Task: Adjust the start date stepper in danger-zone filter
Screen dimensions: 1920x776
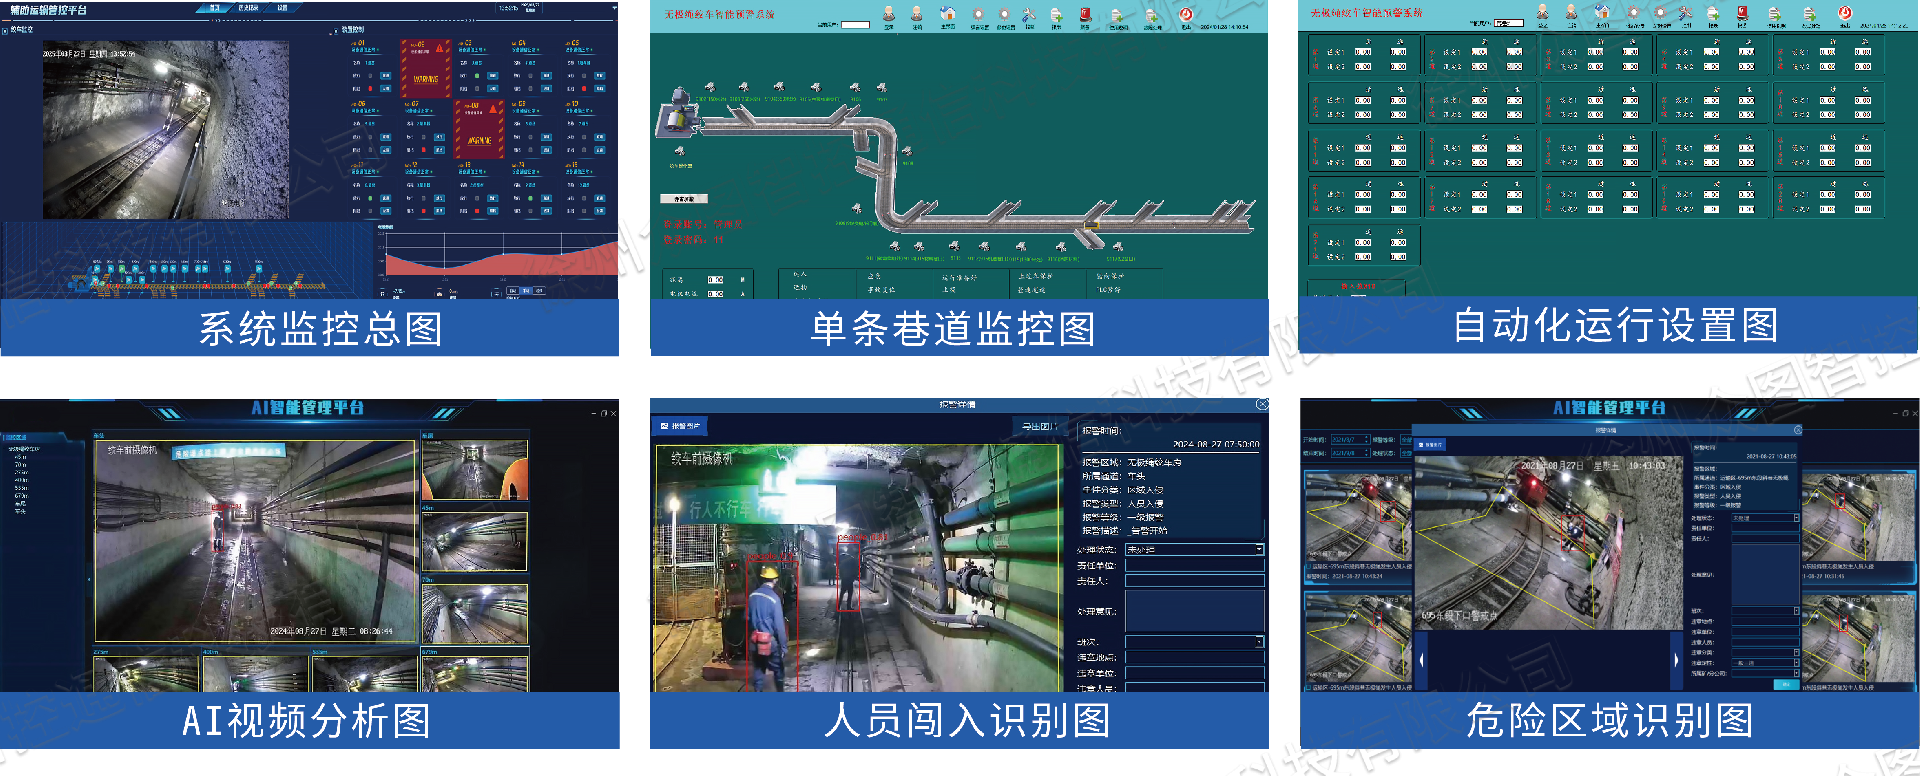Action: [x=1366, y=440]
